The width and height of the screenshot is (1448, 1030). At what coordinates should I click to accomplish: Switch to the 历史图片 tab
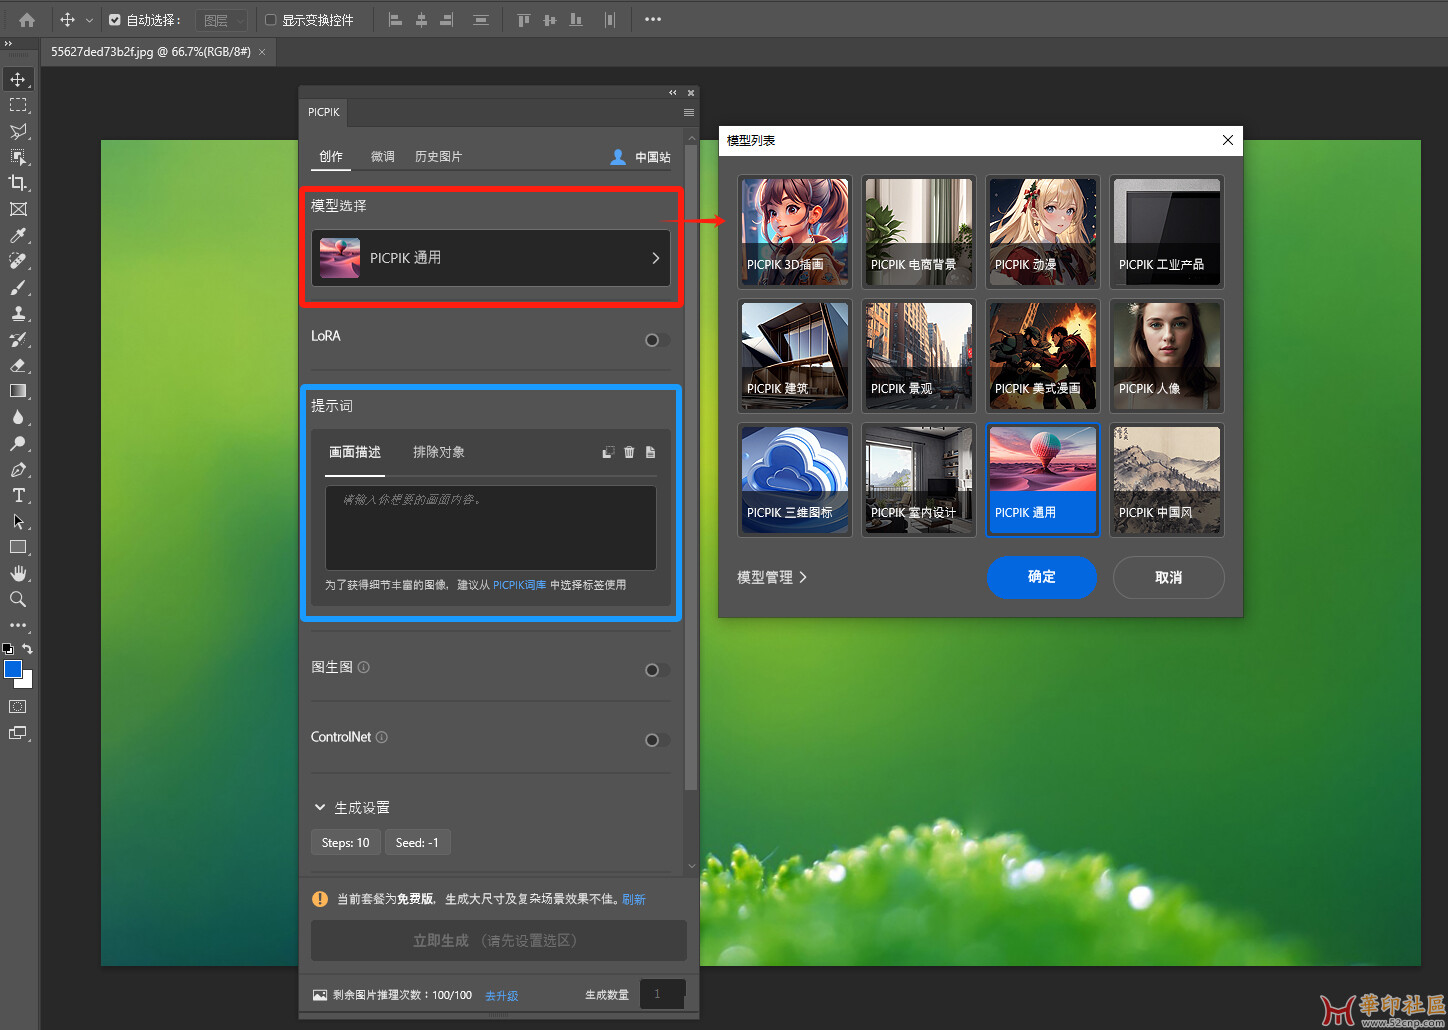coord(438,156)
